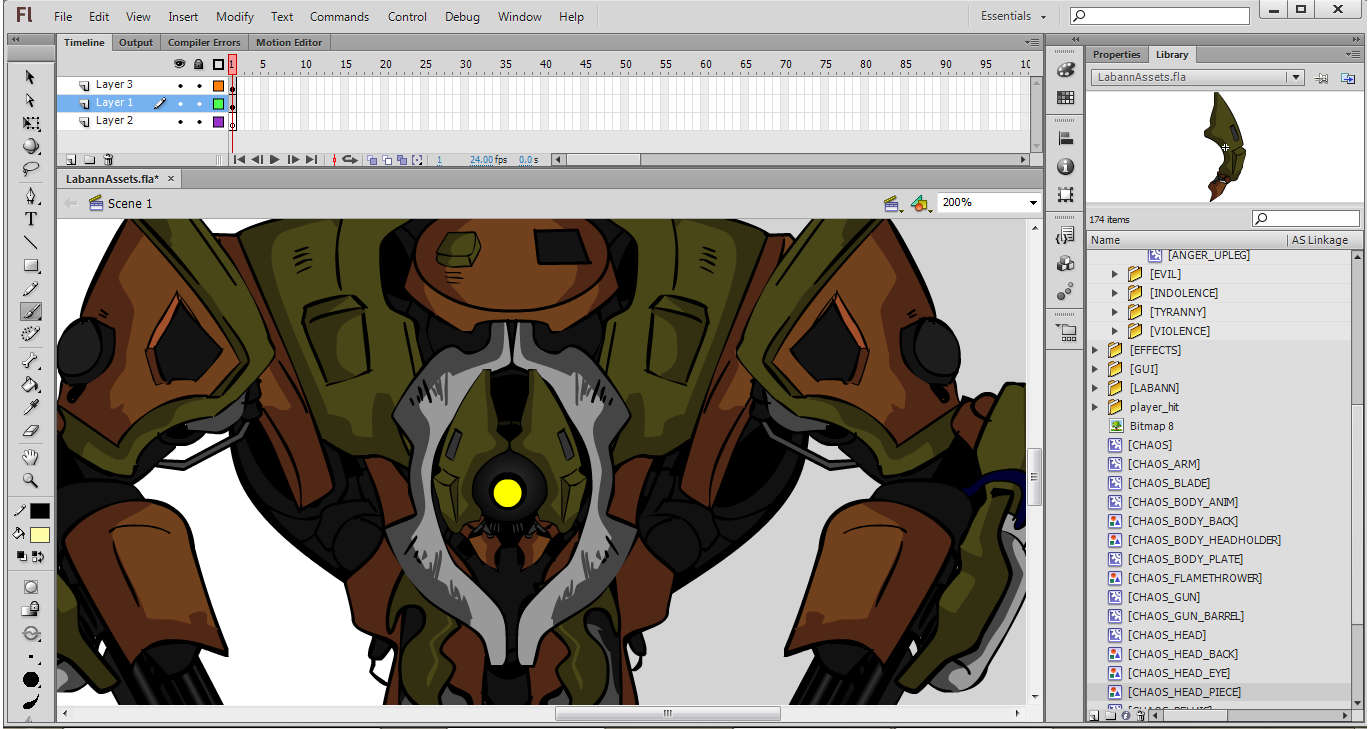Select the Lasso tool
The image size is (1369, 729).
(x=31, y=168)
